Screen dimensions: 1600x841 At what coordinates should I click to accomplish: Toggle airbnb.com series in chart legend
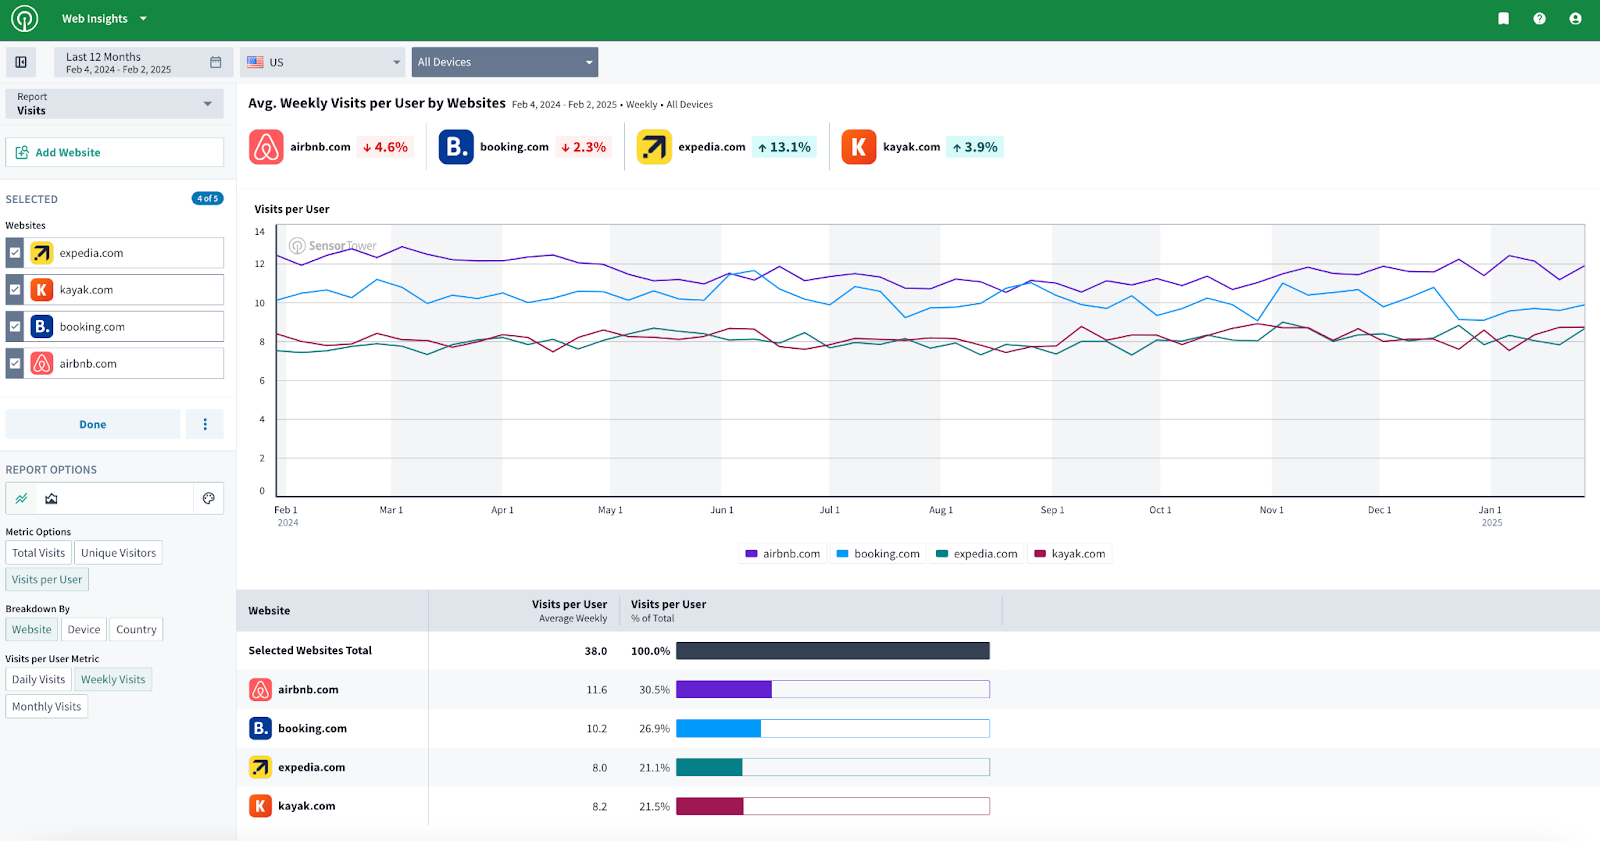click(x=783, y=554)
